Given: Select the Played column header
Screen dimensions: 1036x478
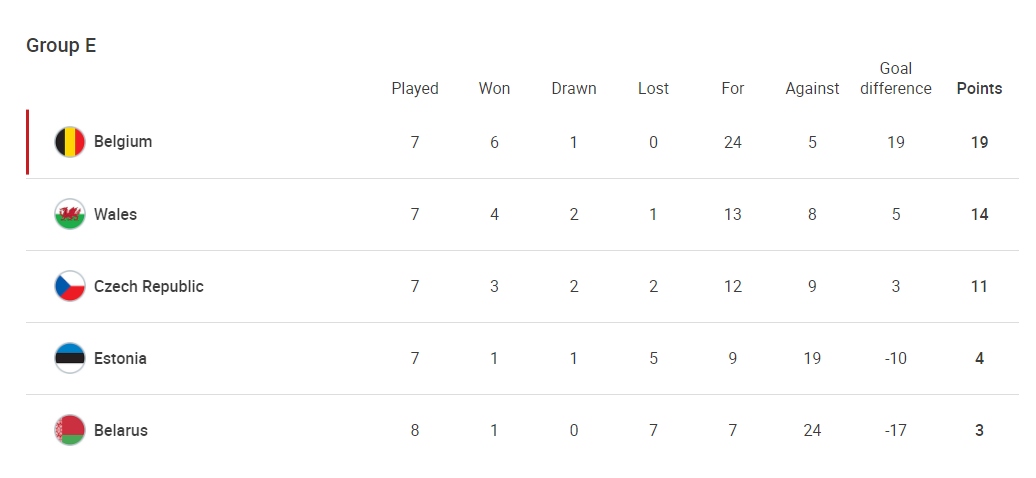Looking at the screenshot, I should tap(415, 89).
